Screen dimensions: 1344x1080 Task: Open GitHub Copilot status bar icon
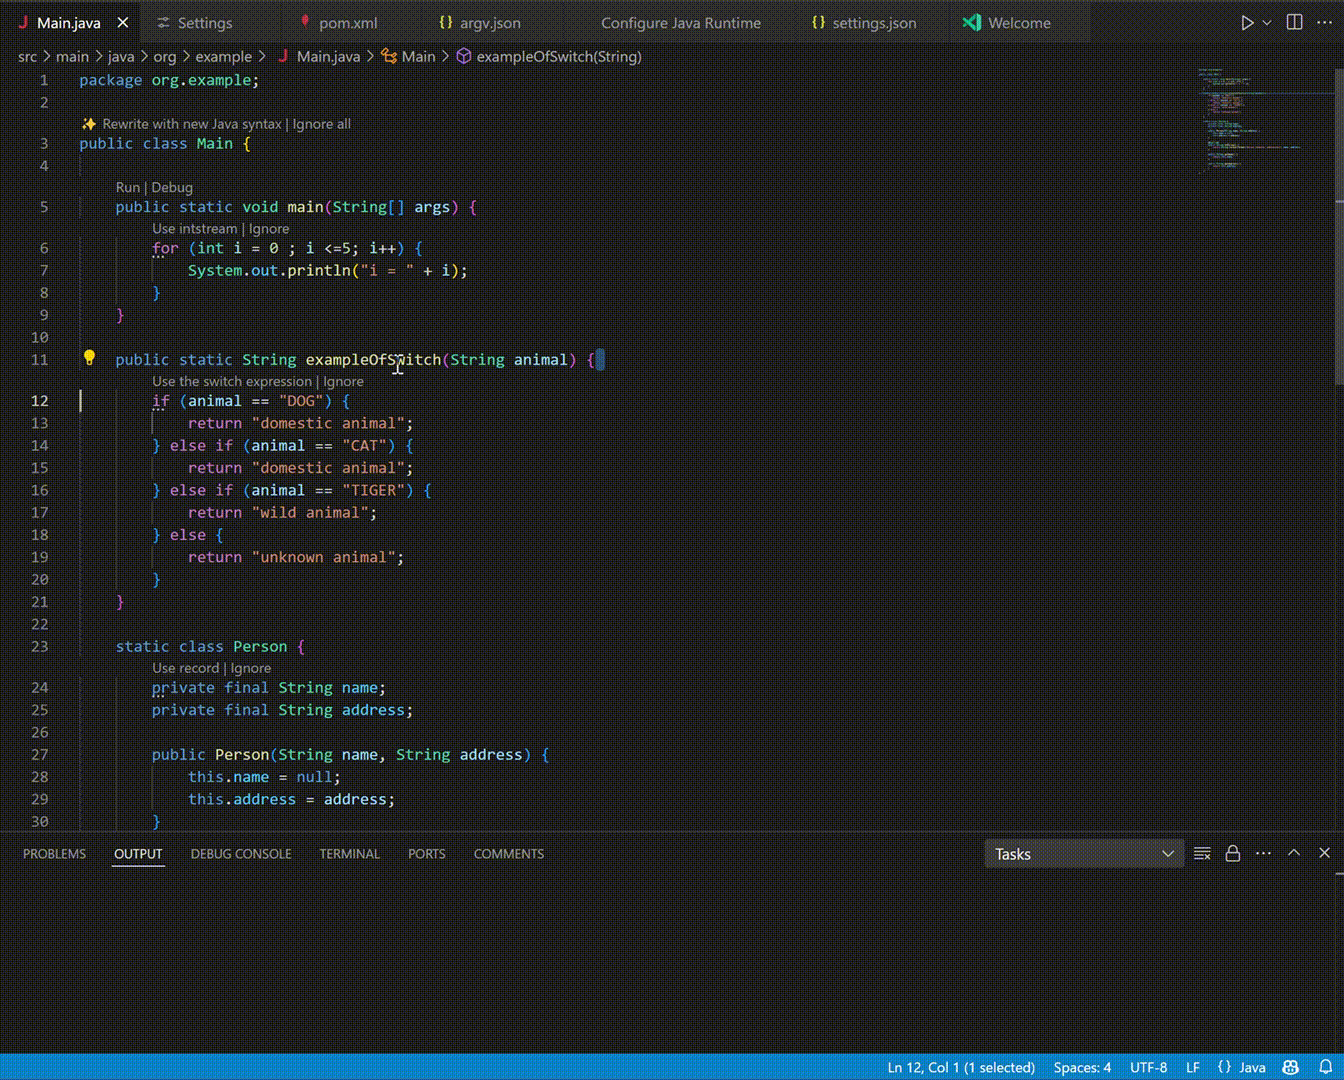1288,1067
